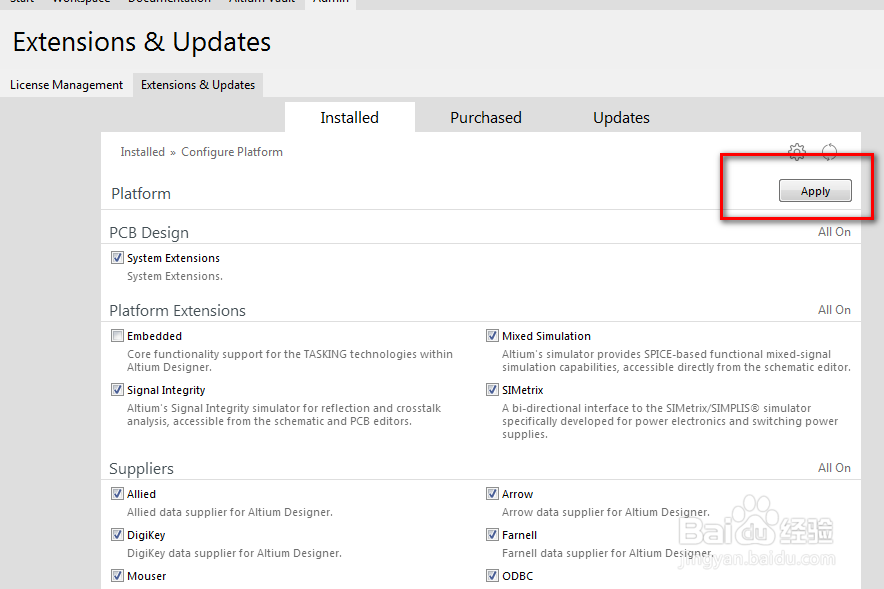
Task: Open the Purchased tab
Action: click(x=486, y=117)
